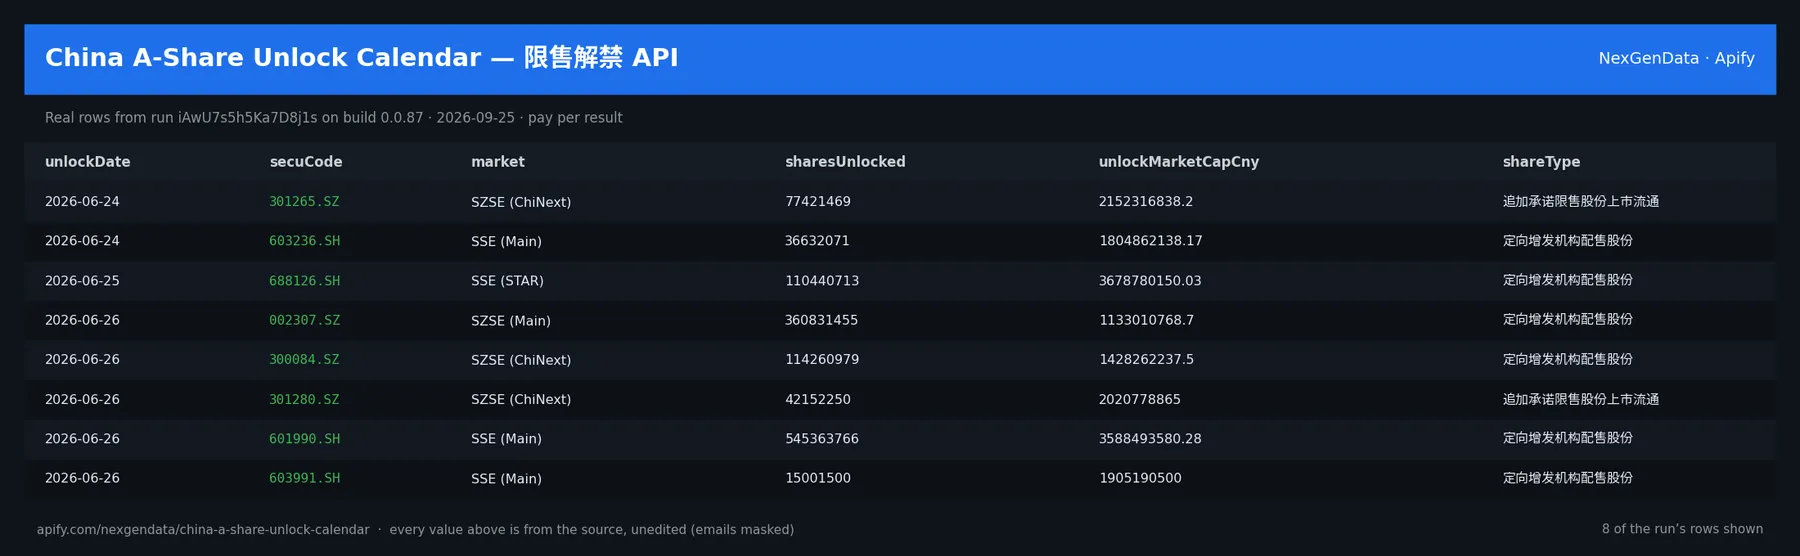Click unlock date in 301265.SZ row
This screenshot has height=556, width=1800.
[82, 202]
